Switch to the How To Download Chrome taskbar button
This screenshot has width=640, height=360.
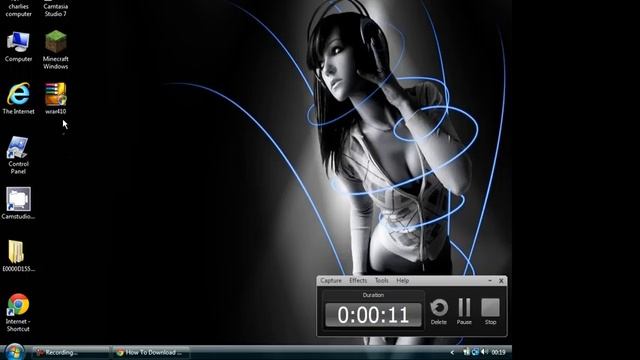(x=151, y=352)
